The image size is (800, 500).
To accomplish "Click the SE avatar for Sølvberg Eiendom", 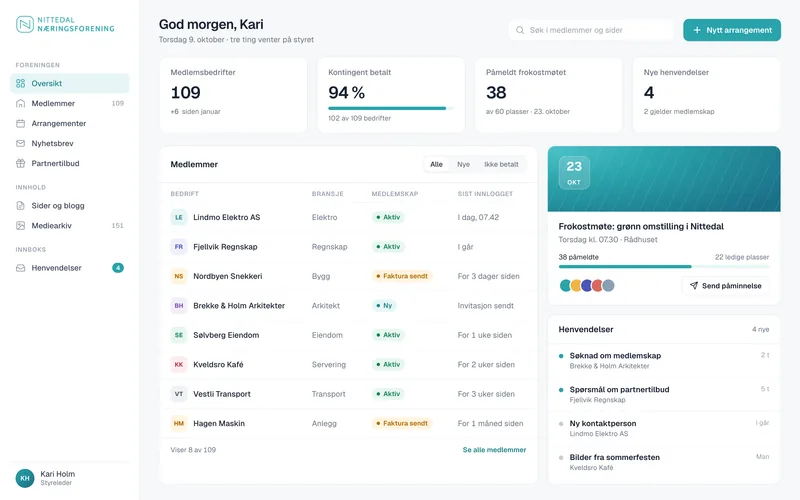I will tap(179, 335).
